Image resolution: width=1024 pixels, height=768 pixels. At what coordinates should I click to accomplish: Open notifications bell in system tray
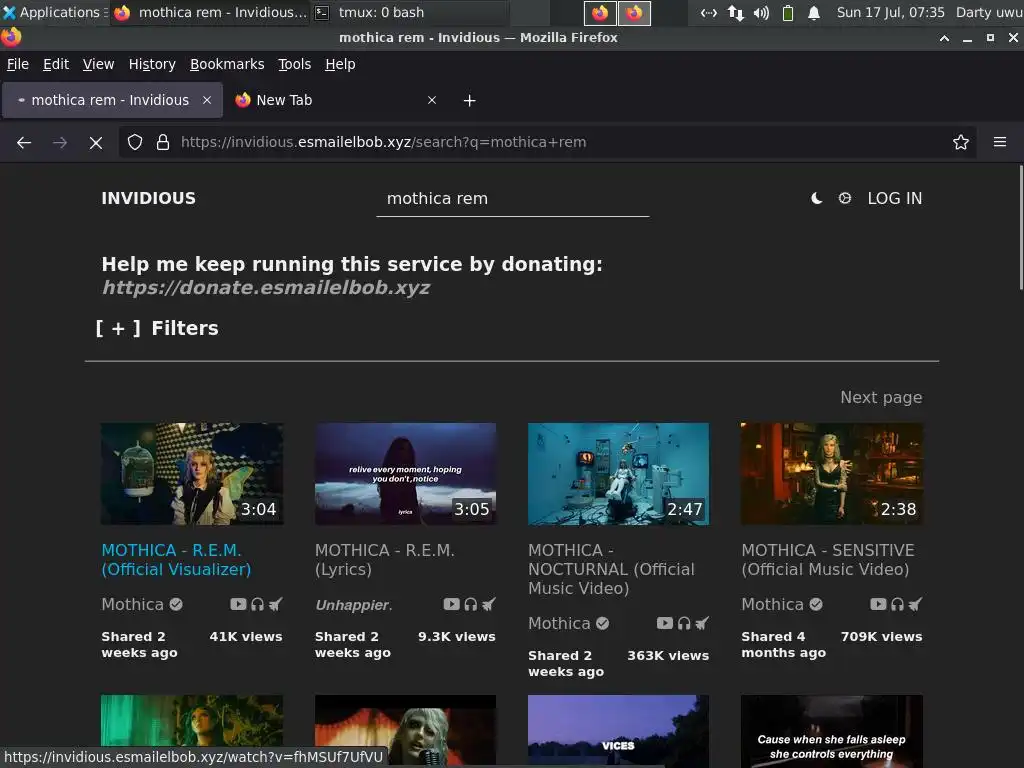coord(814,13)
